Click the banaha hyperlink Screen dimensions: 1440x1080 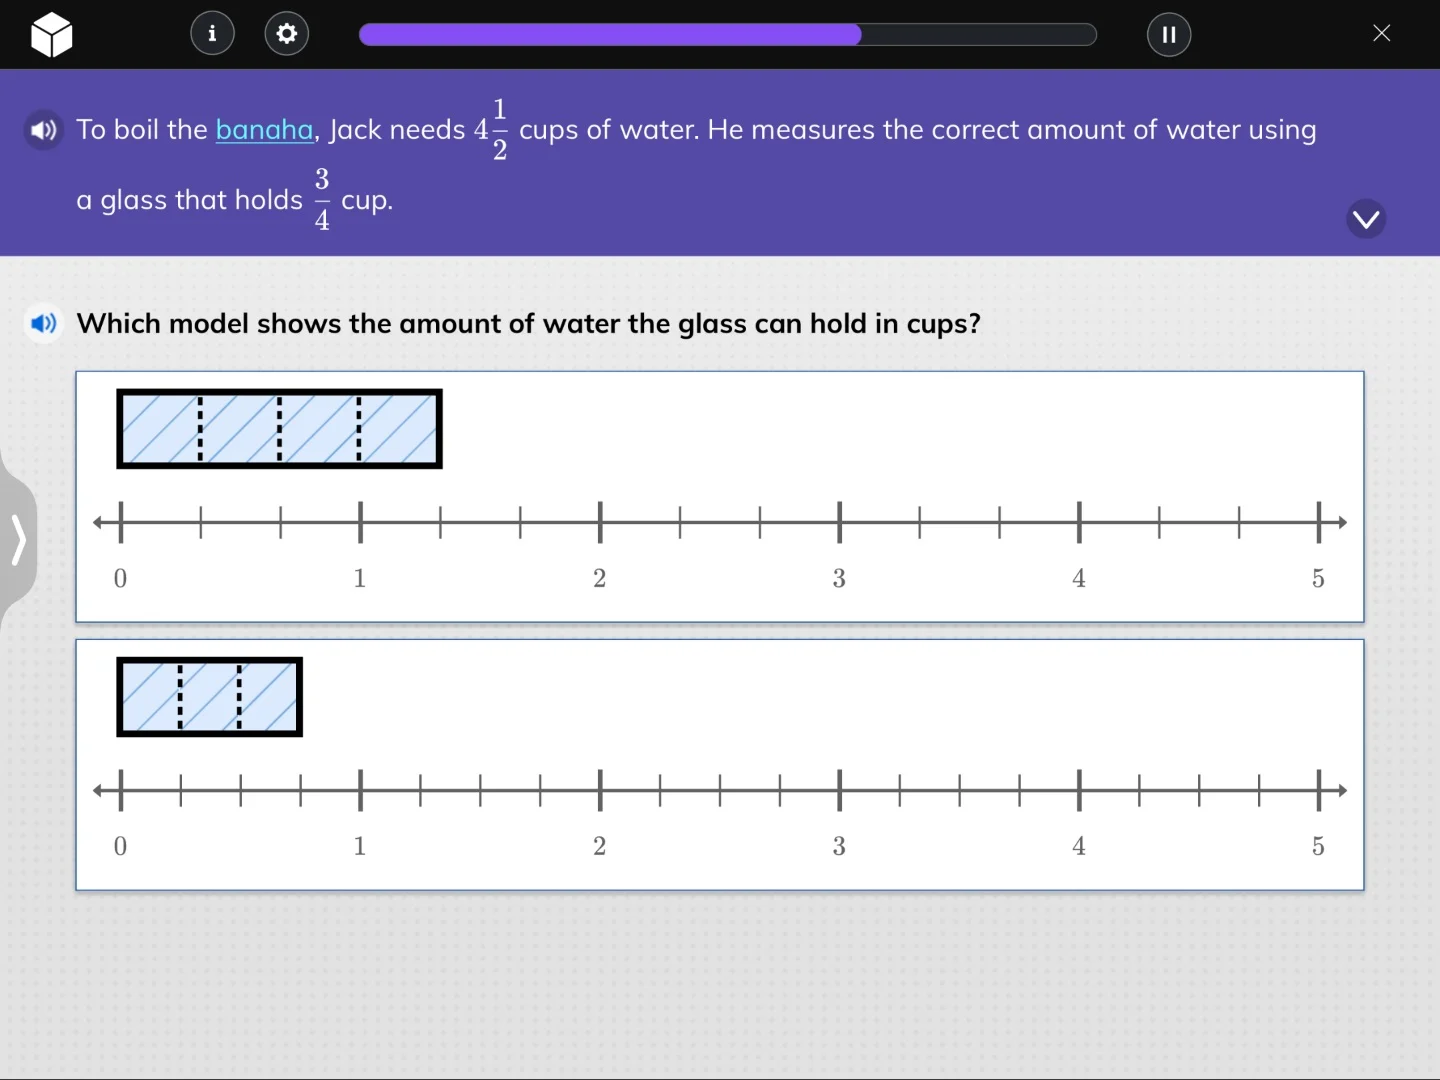click(264, 130)
